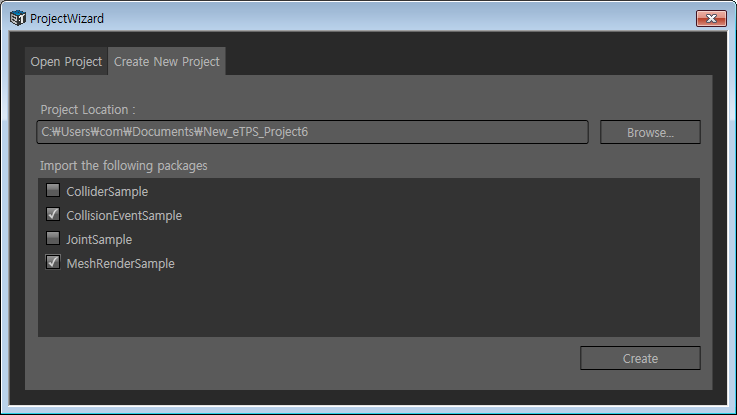This screenshot has width=737, height=415.
Task: Select the CollisionEventSample package label
Action: [x=124, y=215]
